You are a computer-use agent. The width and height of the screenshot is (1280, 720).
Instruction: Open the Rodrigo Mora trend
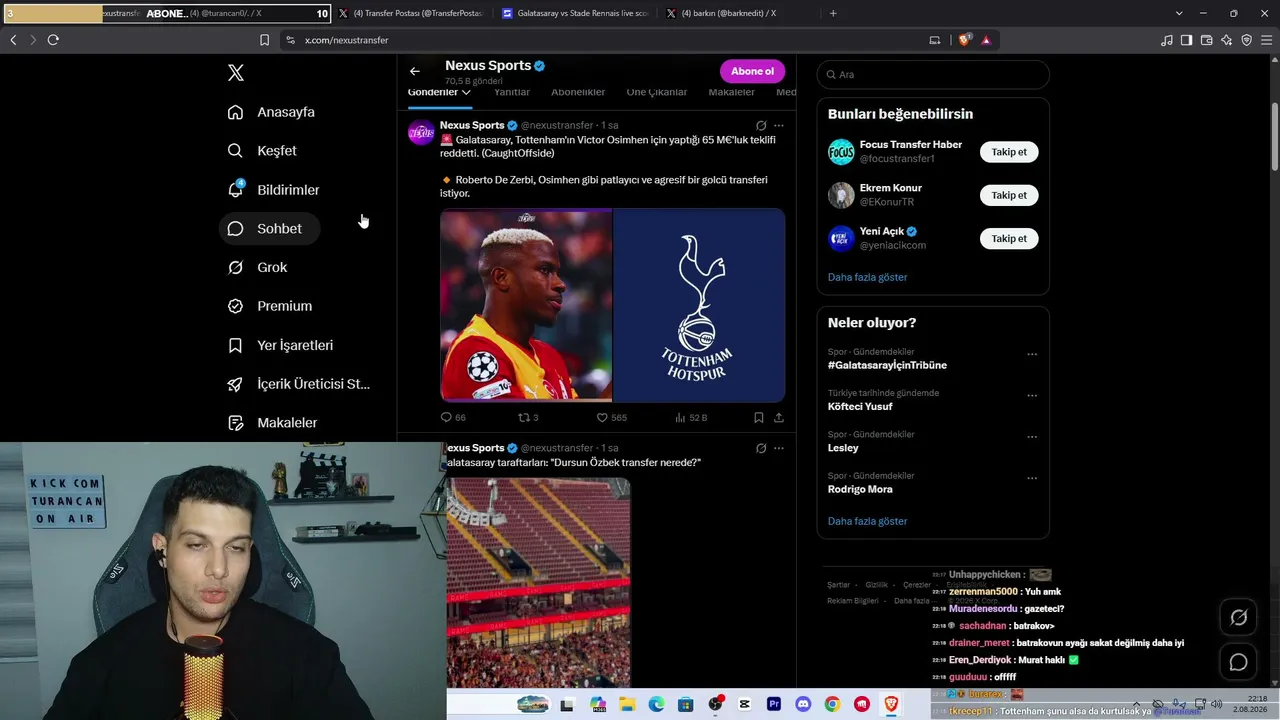[860, 490]
